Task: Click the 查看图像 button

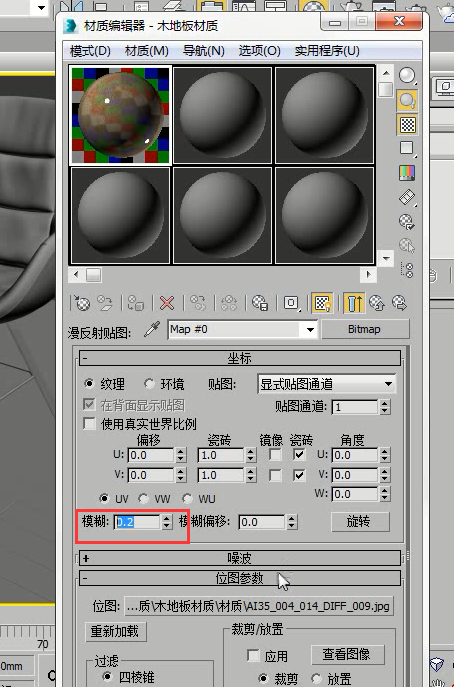Action: [x=347, y=655]
